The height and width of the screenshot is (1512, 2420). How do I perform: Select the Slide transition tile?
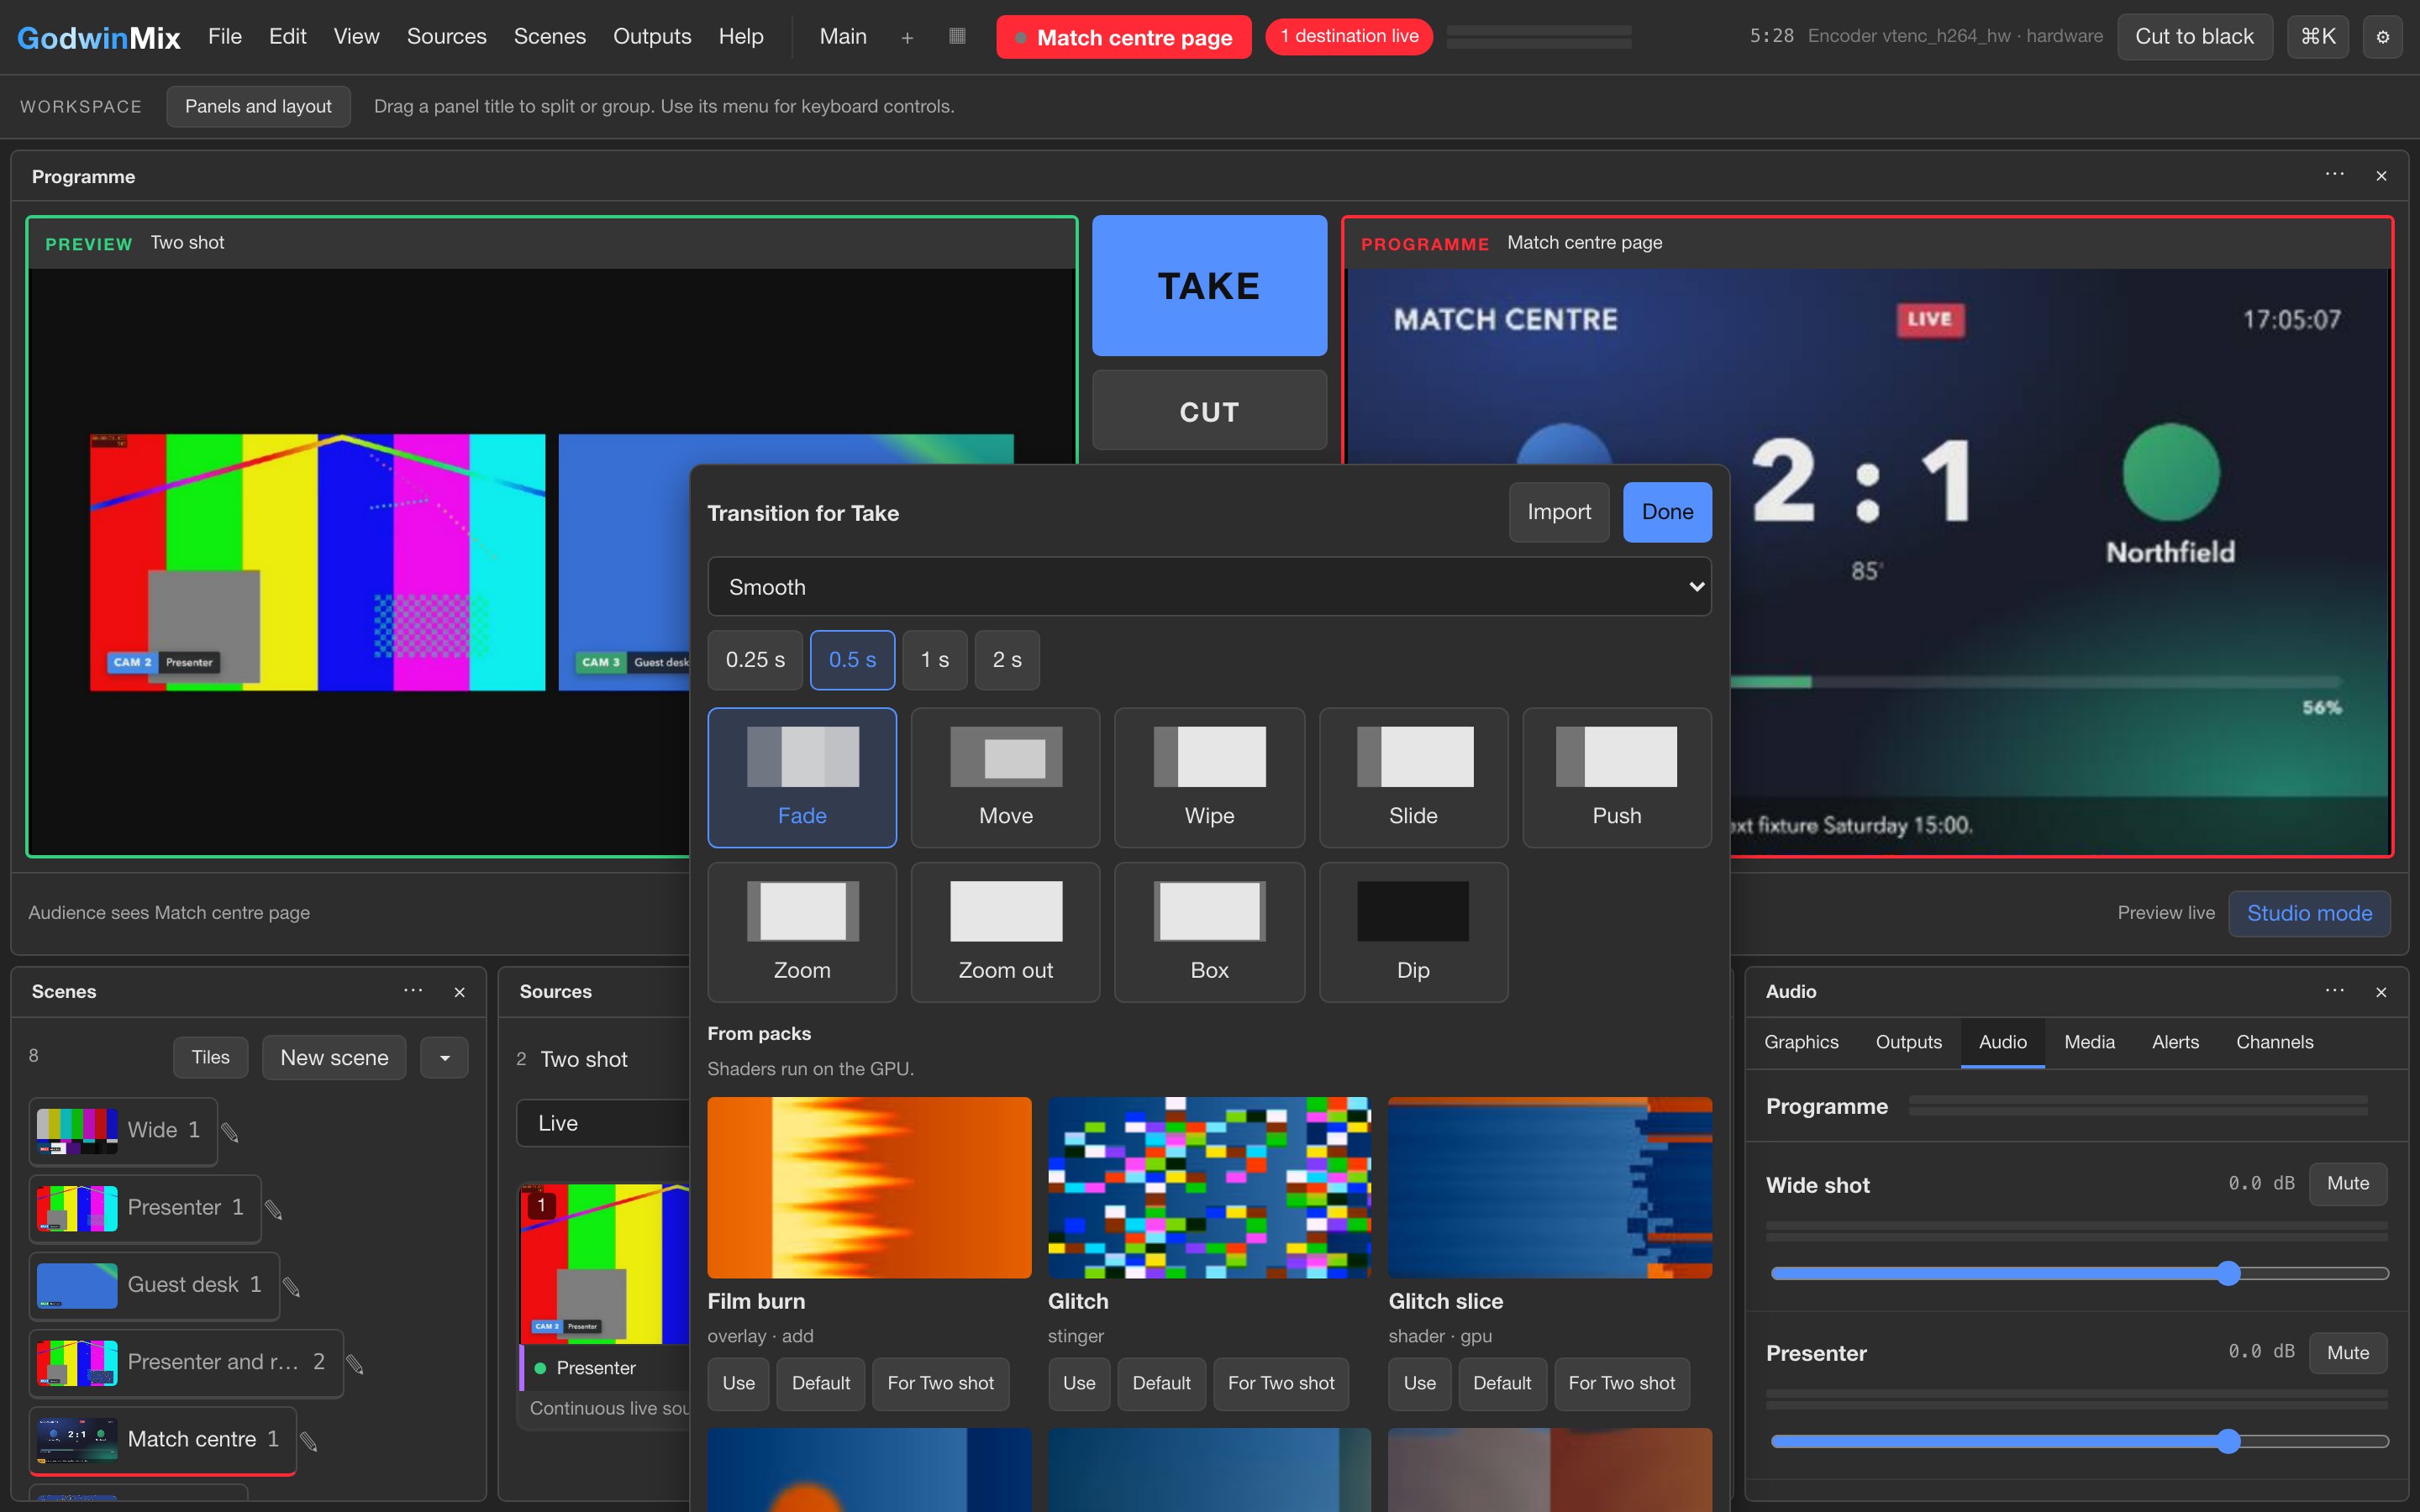click(1413, 777)
